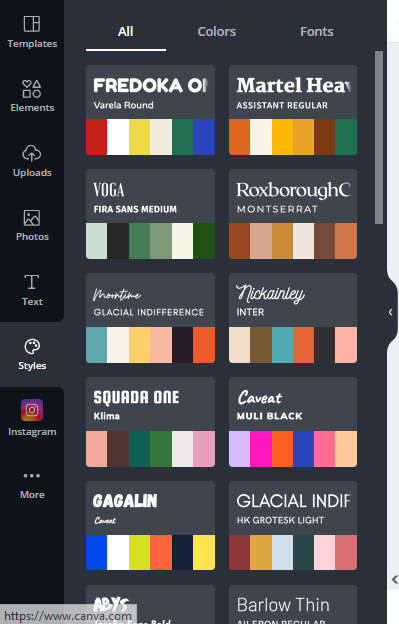
Task: Open the More options dots icon
Action: [x=32, y=476]
